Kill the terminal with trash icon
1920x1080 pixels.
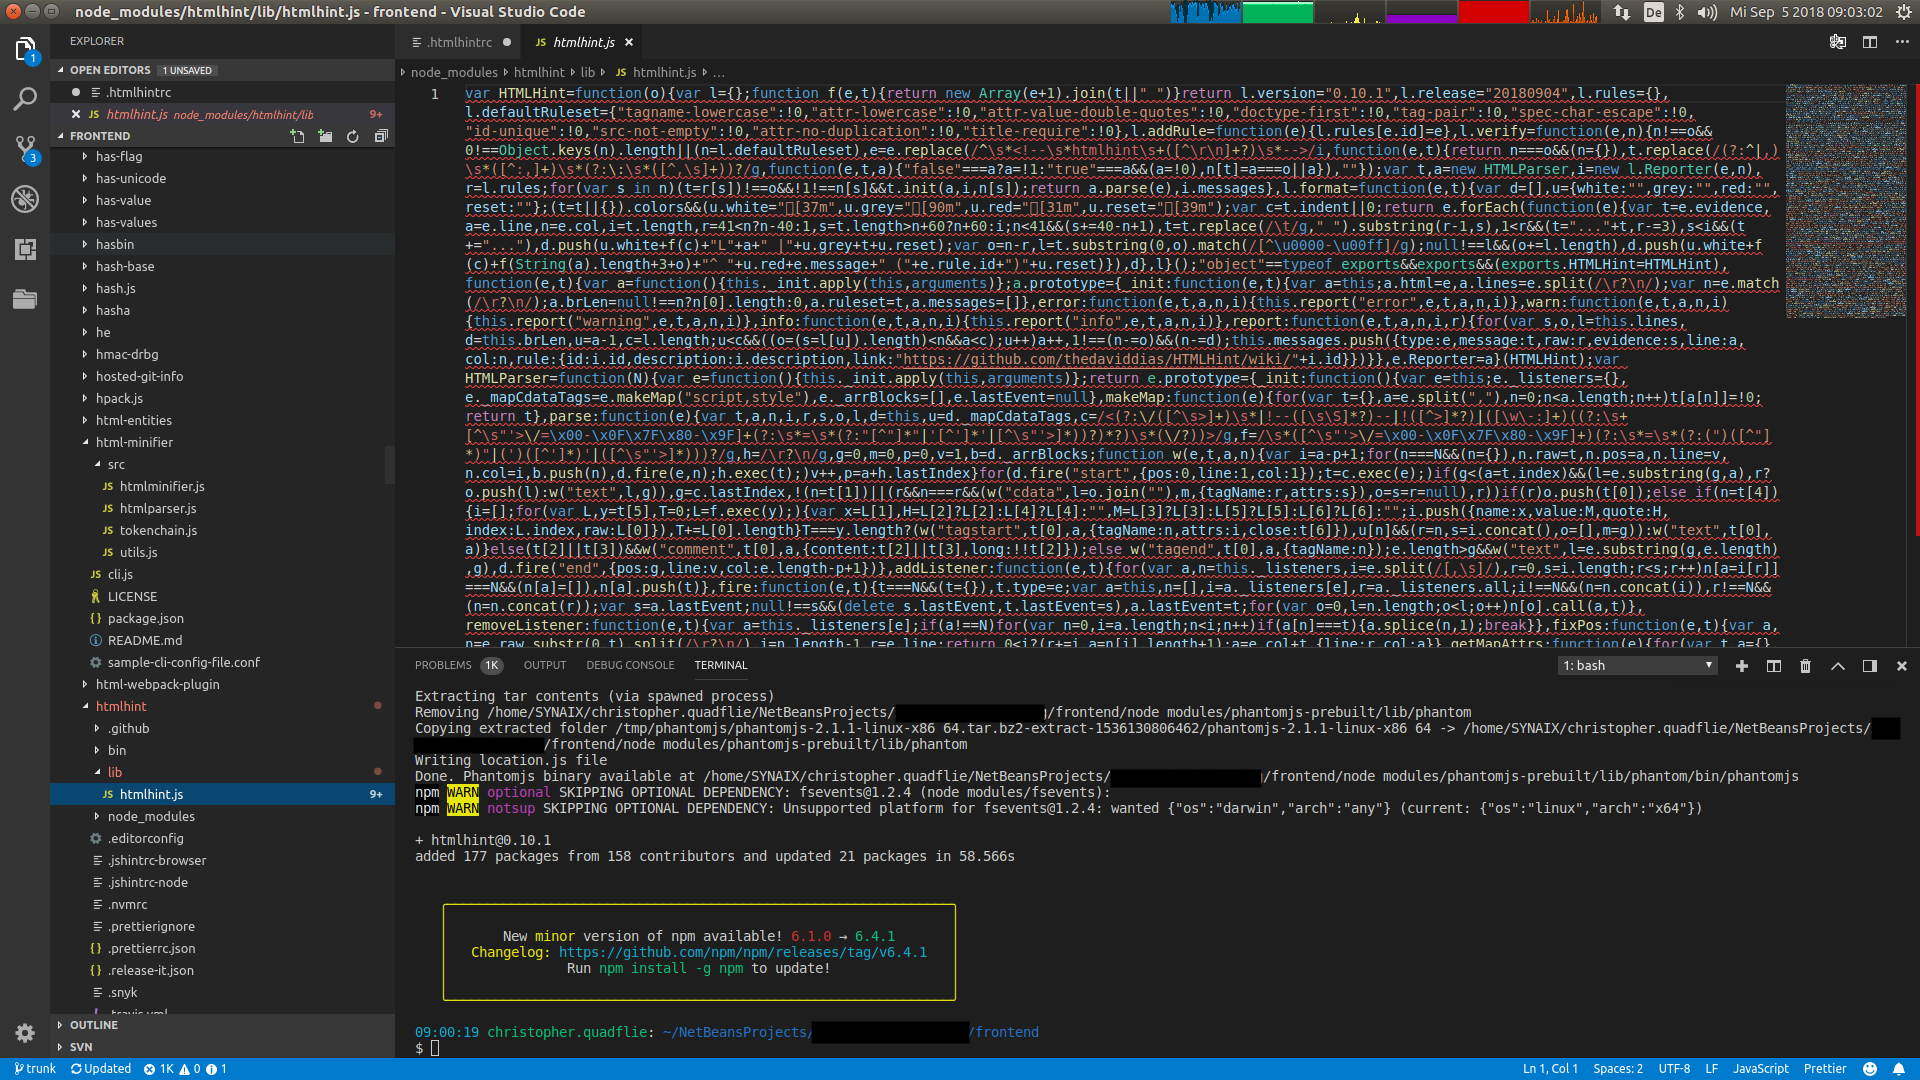[1806, 666]
